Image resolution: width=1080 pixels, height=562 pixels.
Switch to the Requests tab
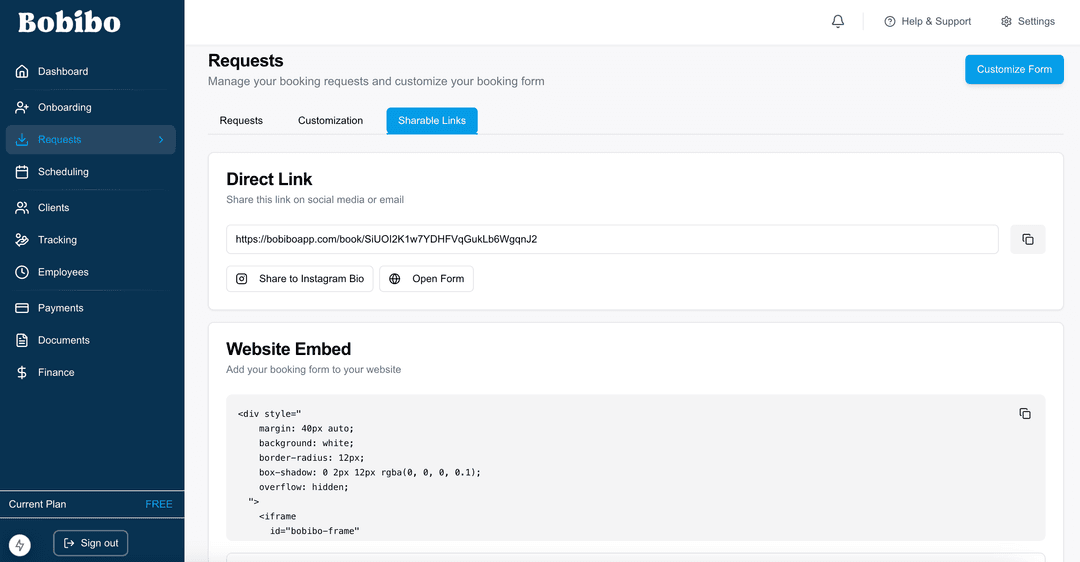point(241,121)
